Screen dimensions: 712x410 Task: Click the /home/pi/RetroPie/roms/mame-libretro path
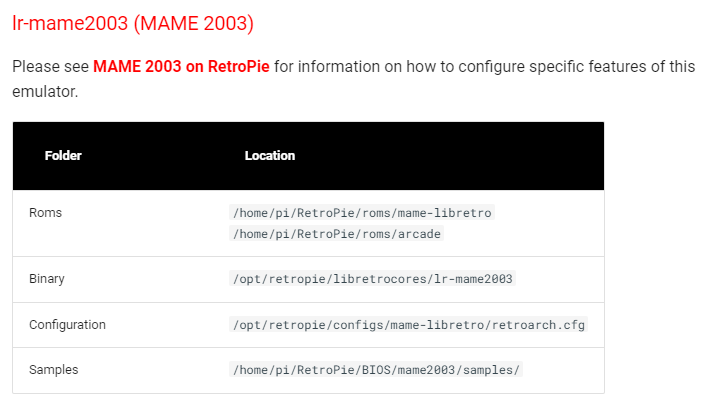362,213
